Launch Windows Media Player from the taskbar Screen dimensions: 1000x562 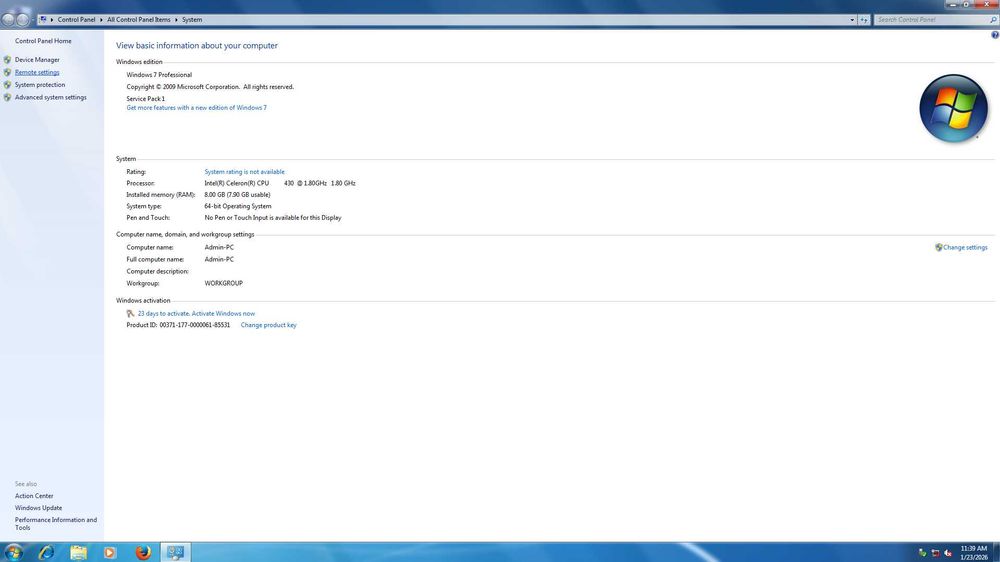[110, 552]
